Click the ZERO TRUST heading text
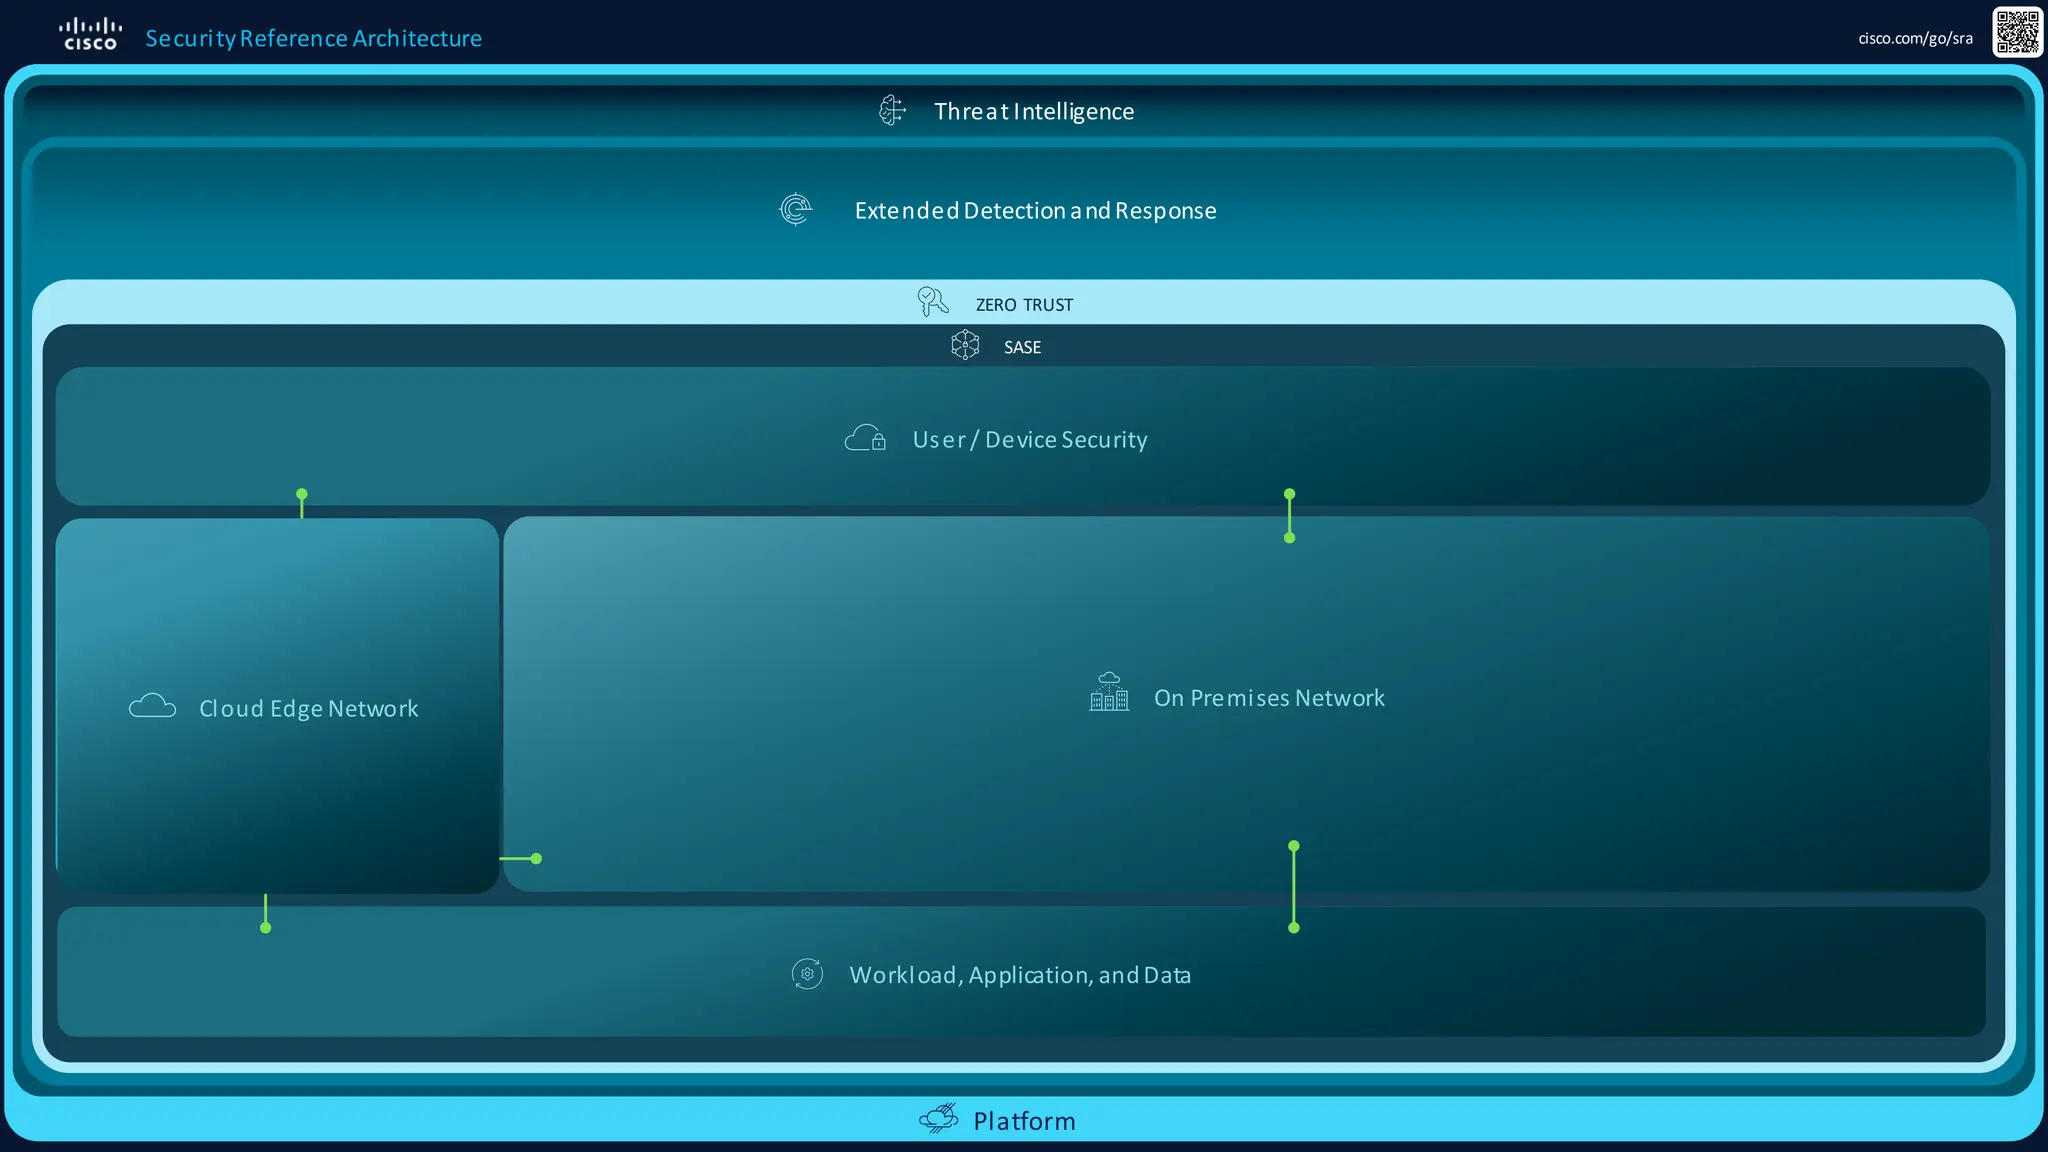 1024,305
